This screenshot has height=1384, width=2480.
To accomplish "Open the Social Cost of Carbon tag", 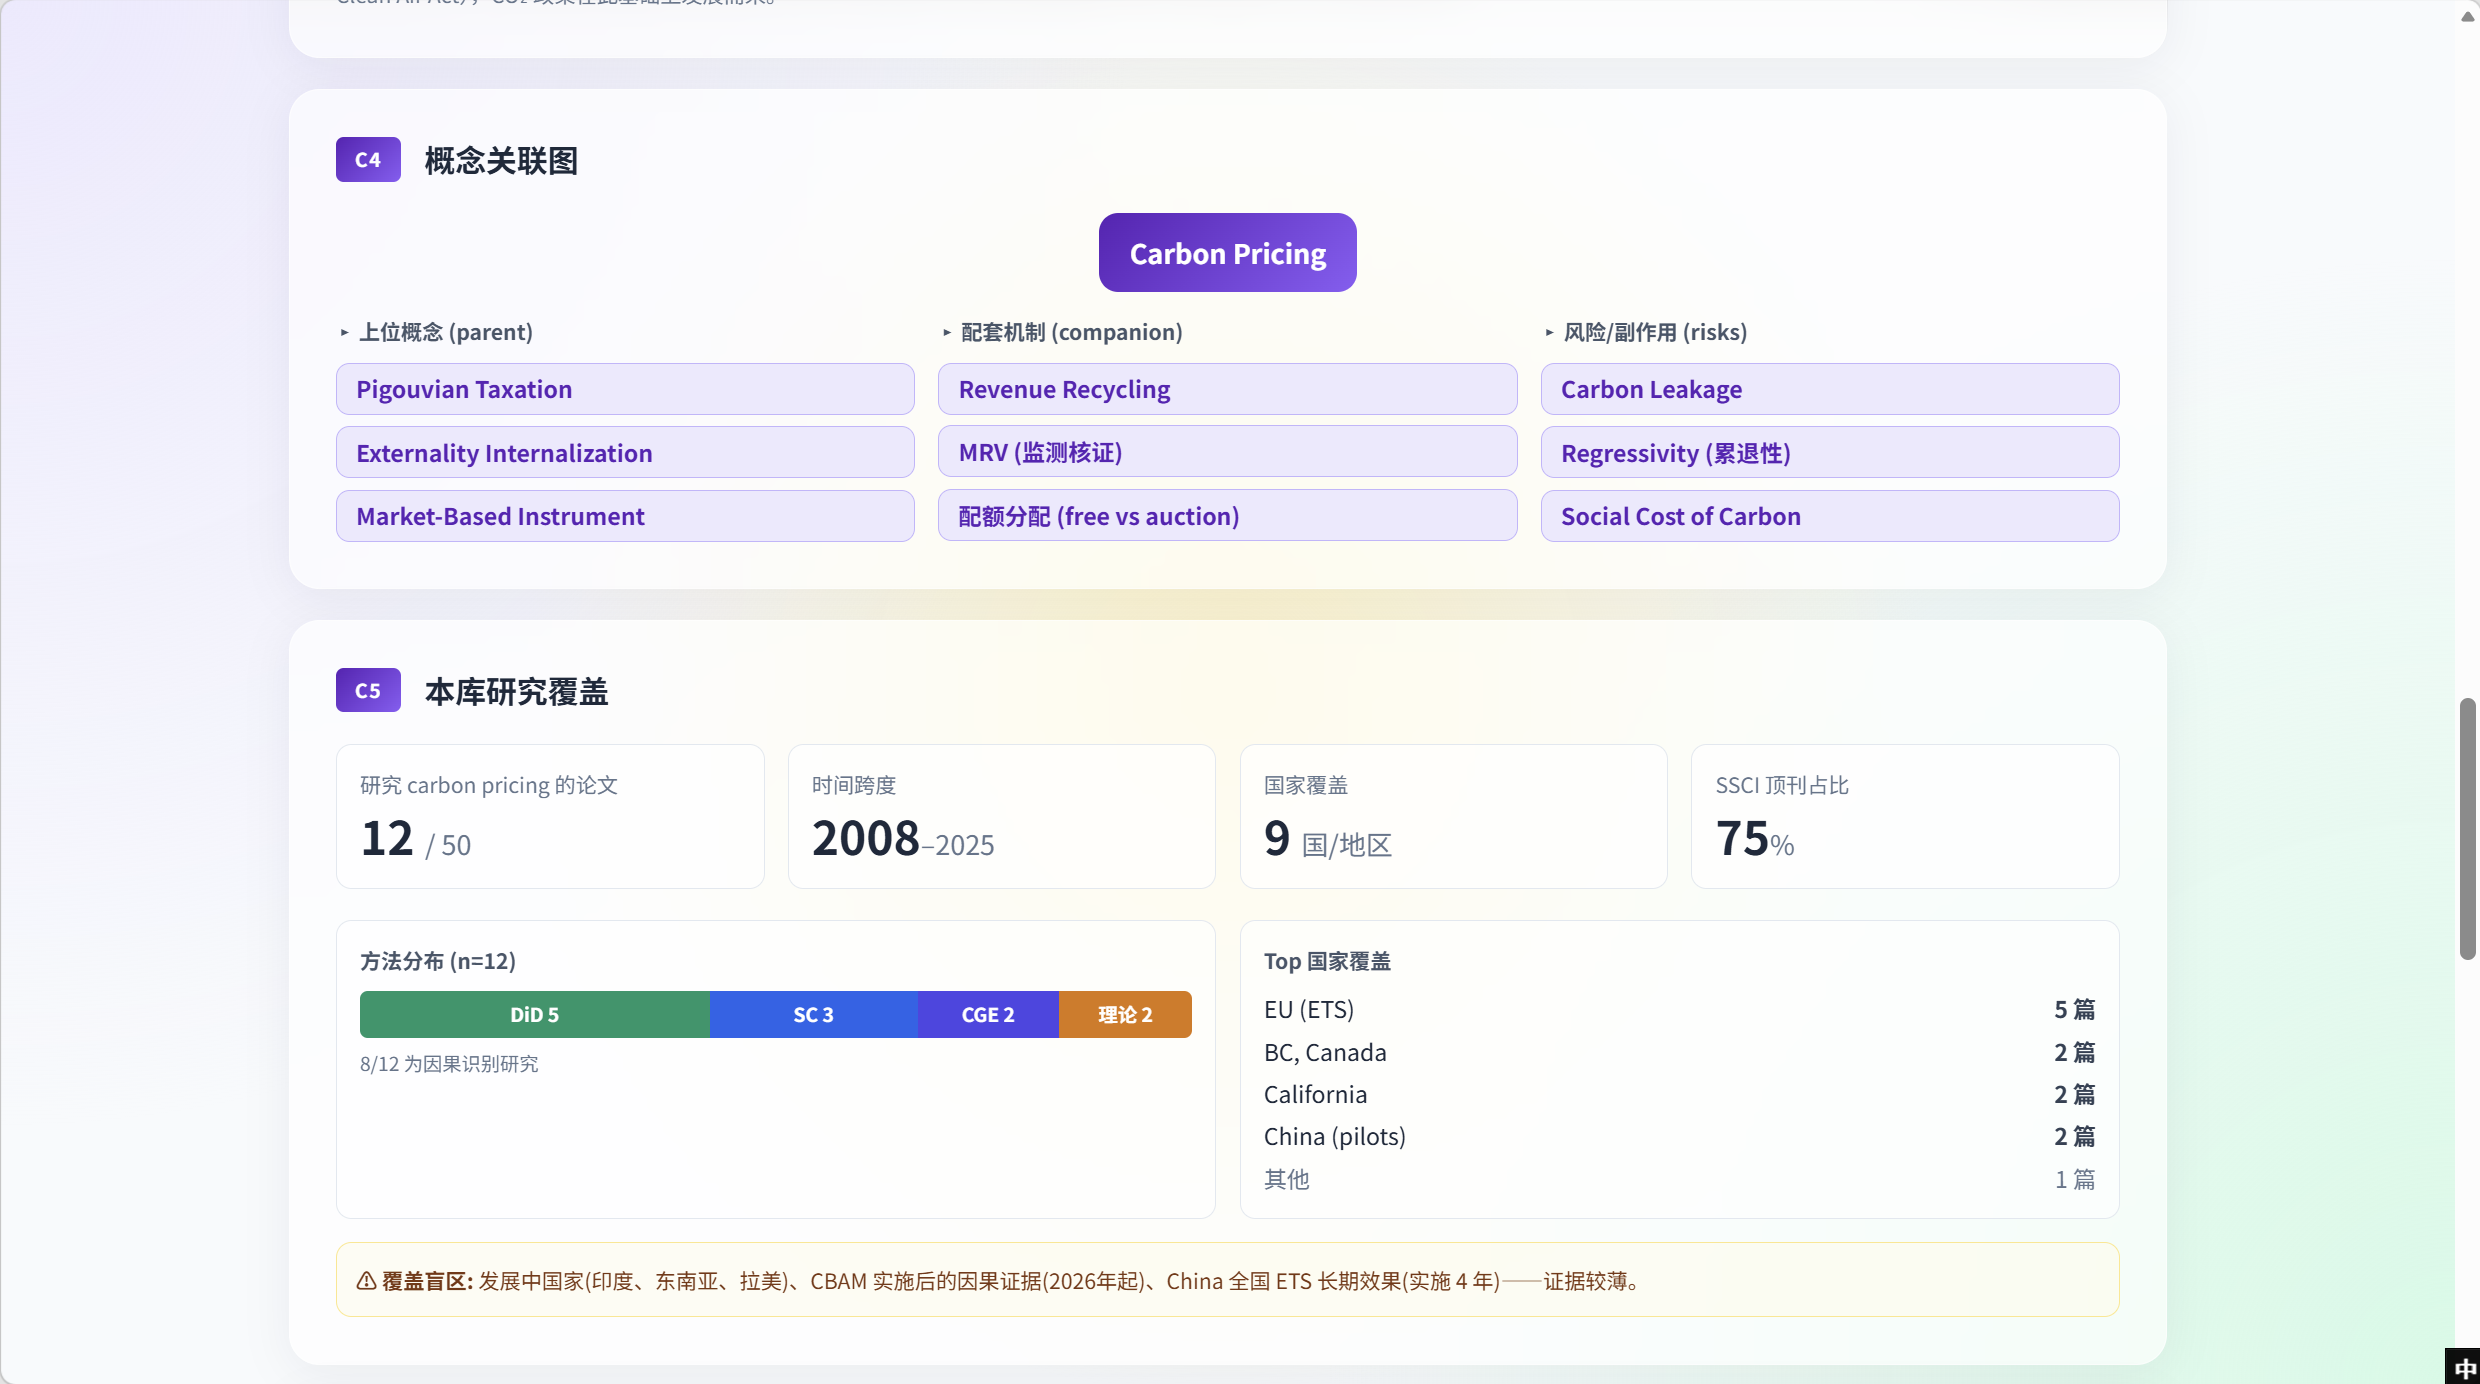I will click(x=1830, y=516).
